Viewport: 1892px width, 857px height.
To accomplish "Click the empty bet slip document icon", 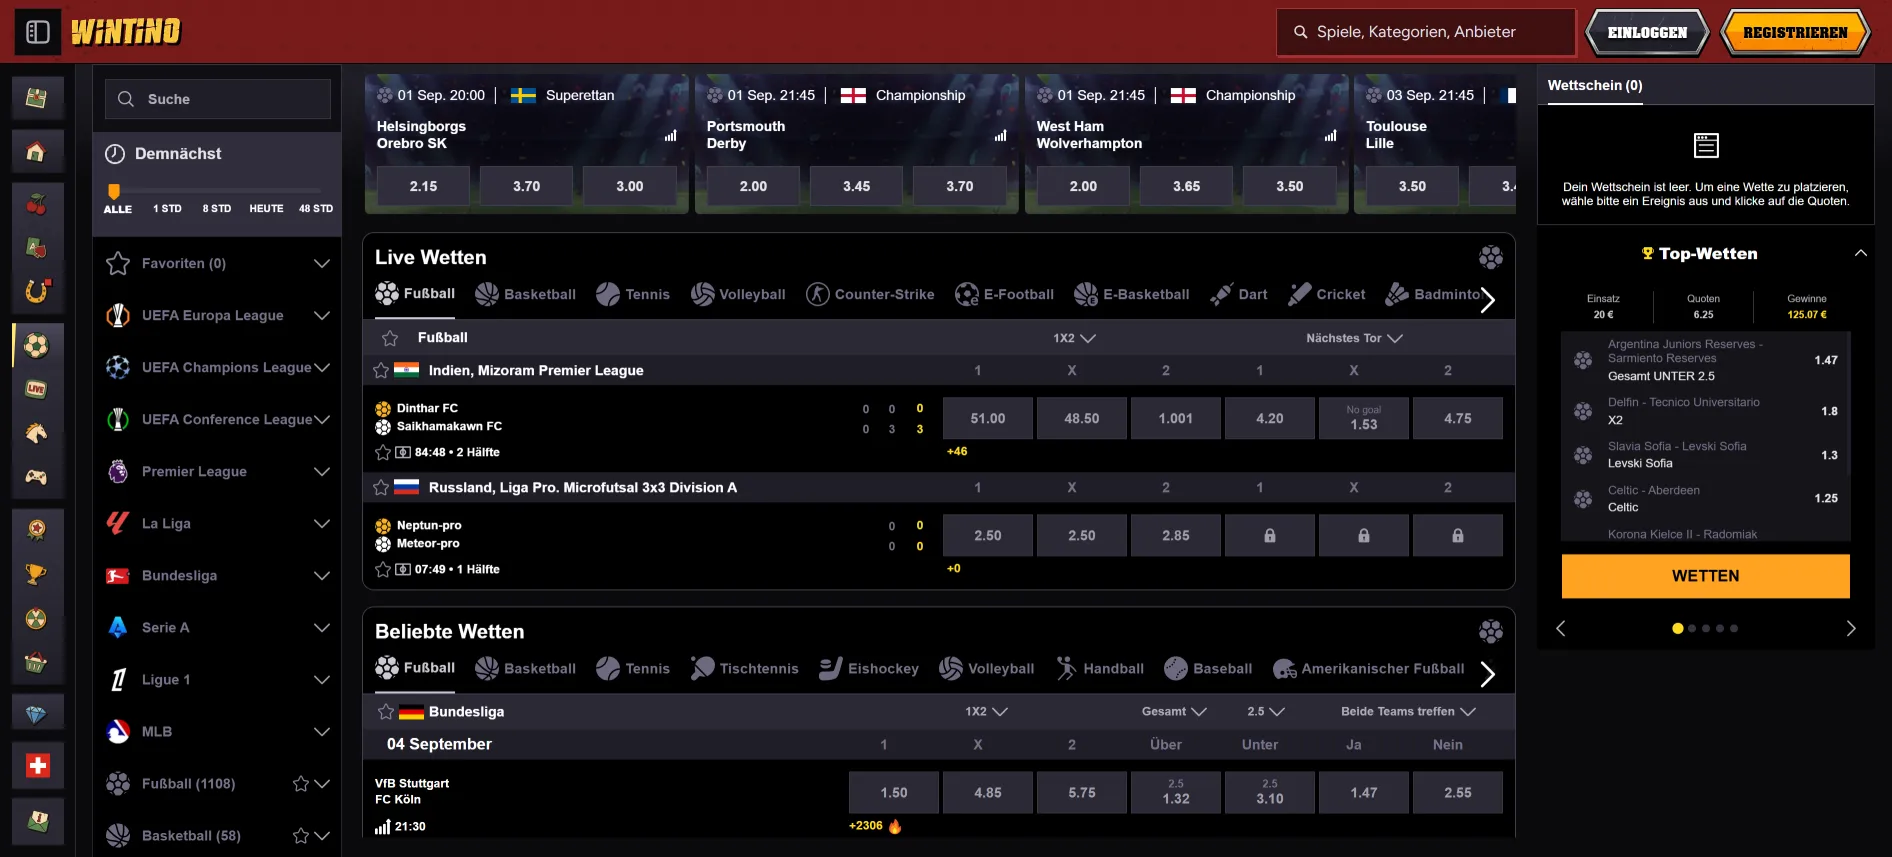I will 1706,146.
